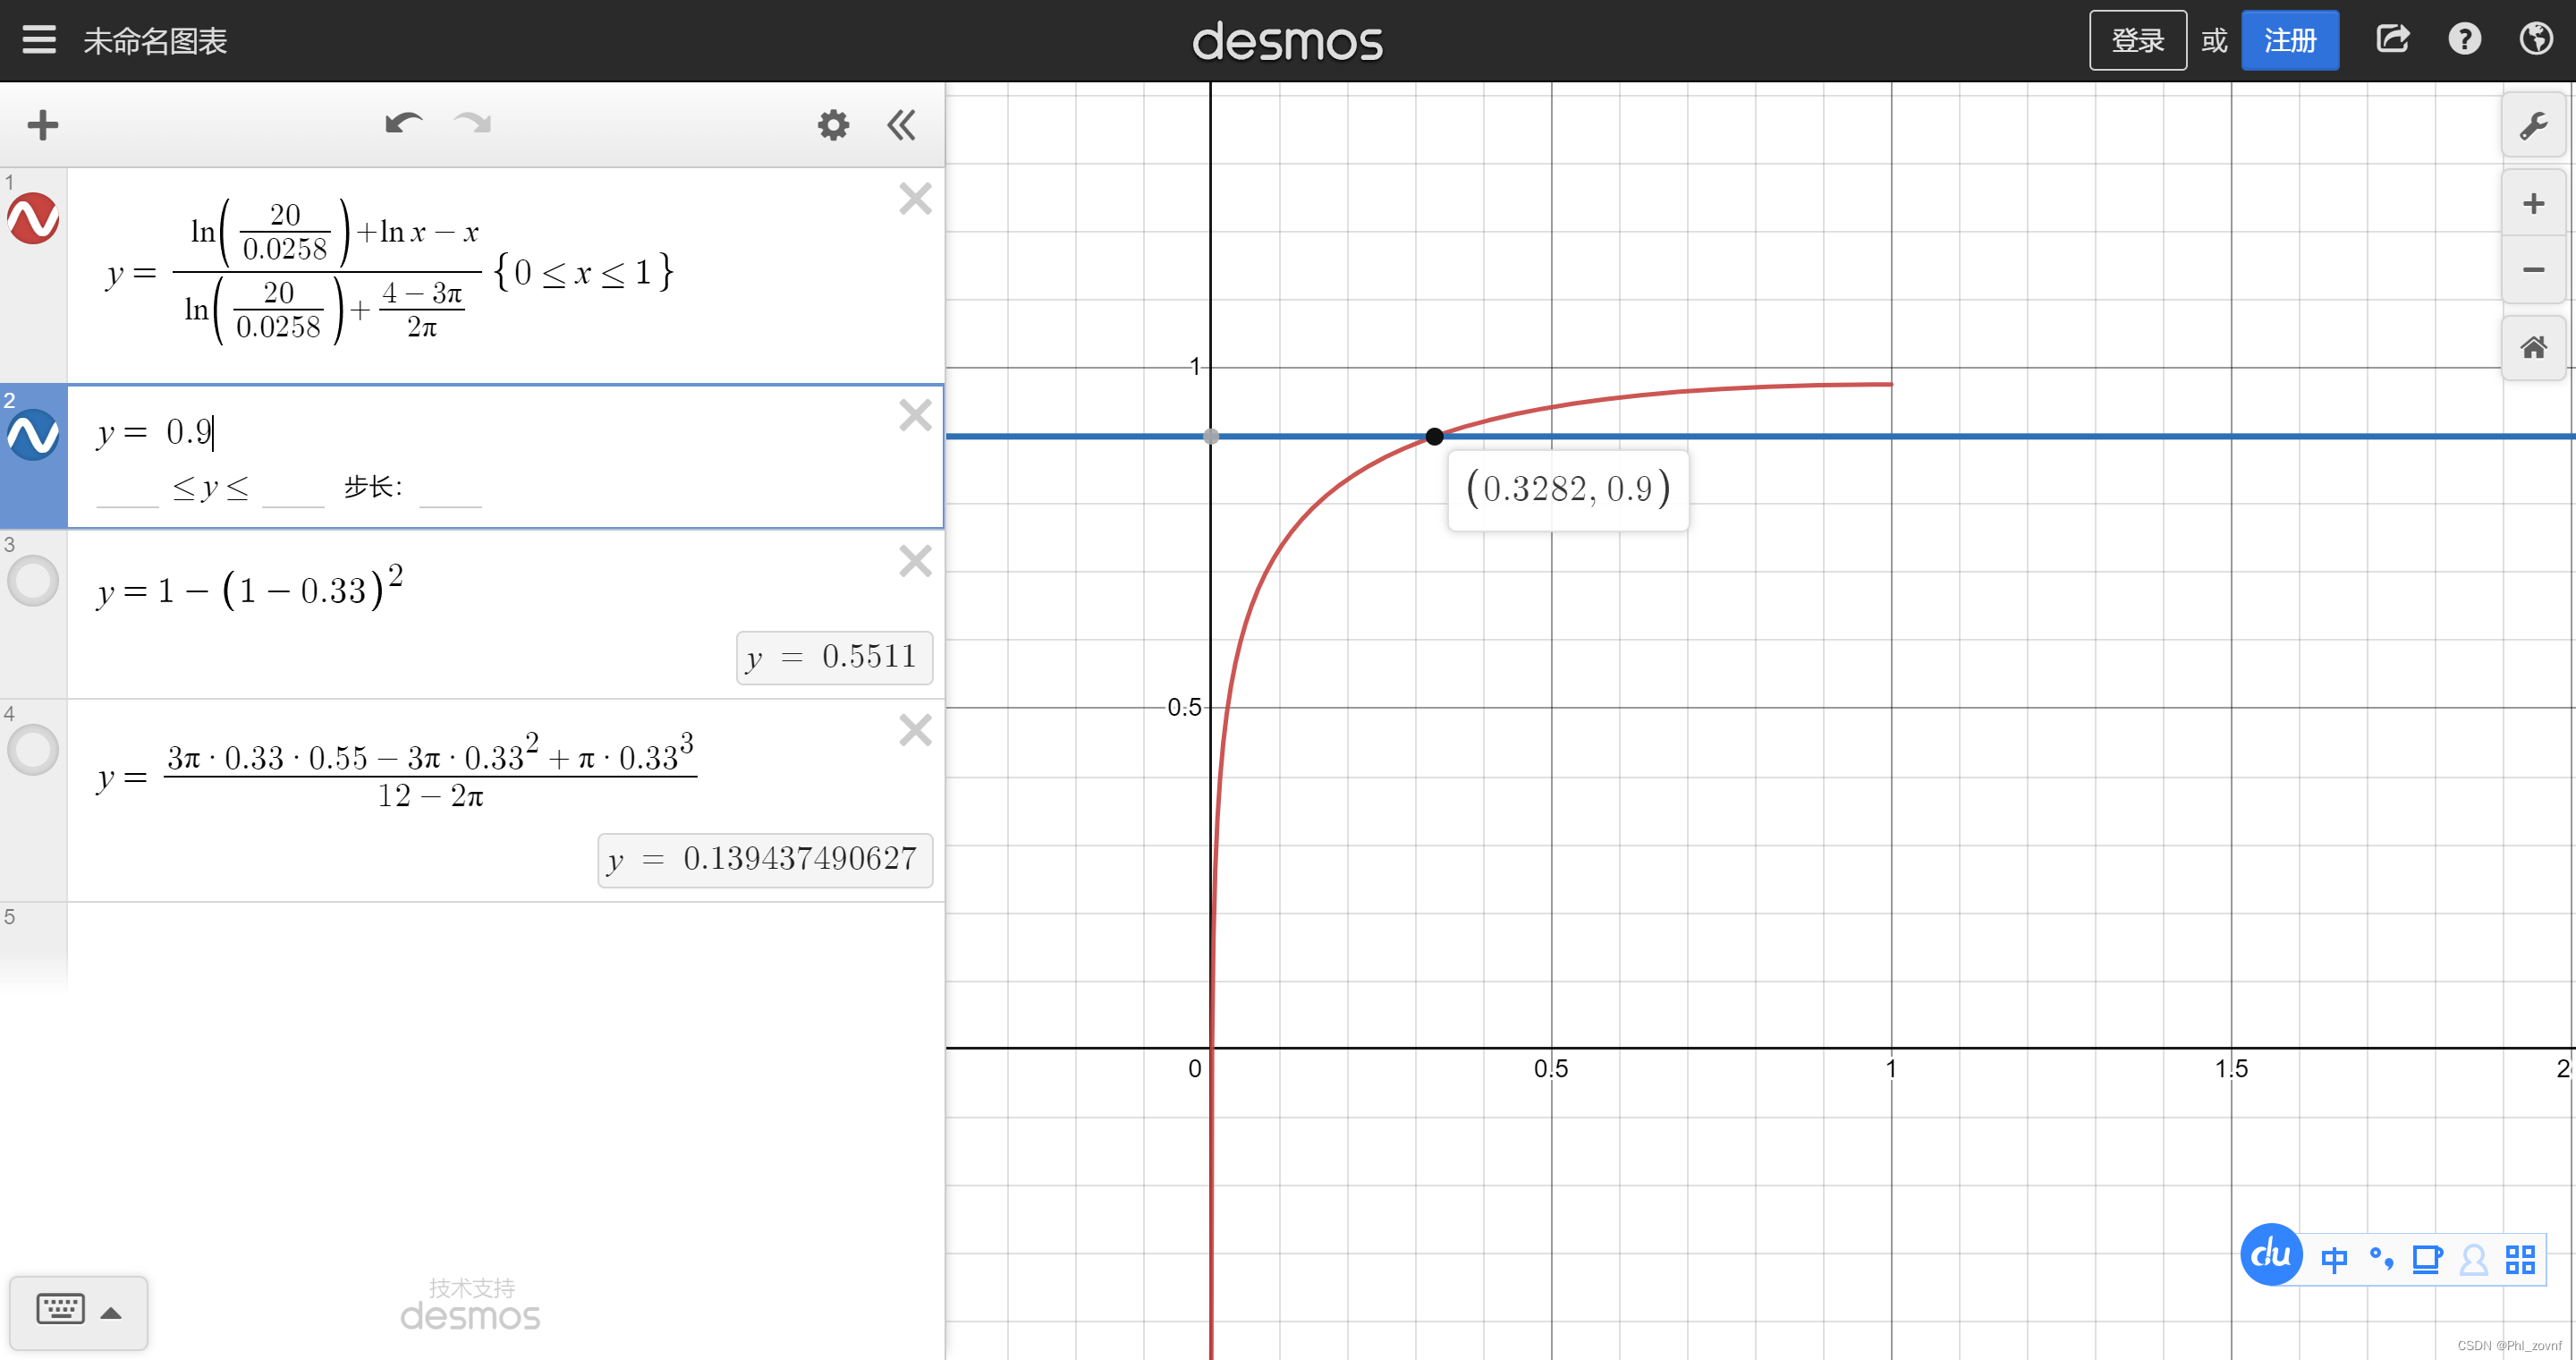The width and height of the screenshot is (2576, 1360).
Task: Hide the red curve in expression 1
Action: (x=33, y=218)
